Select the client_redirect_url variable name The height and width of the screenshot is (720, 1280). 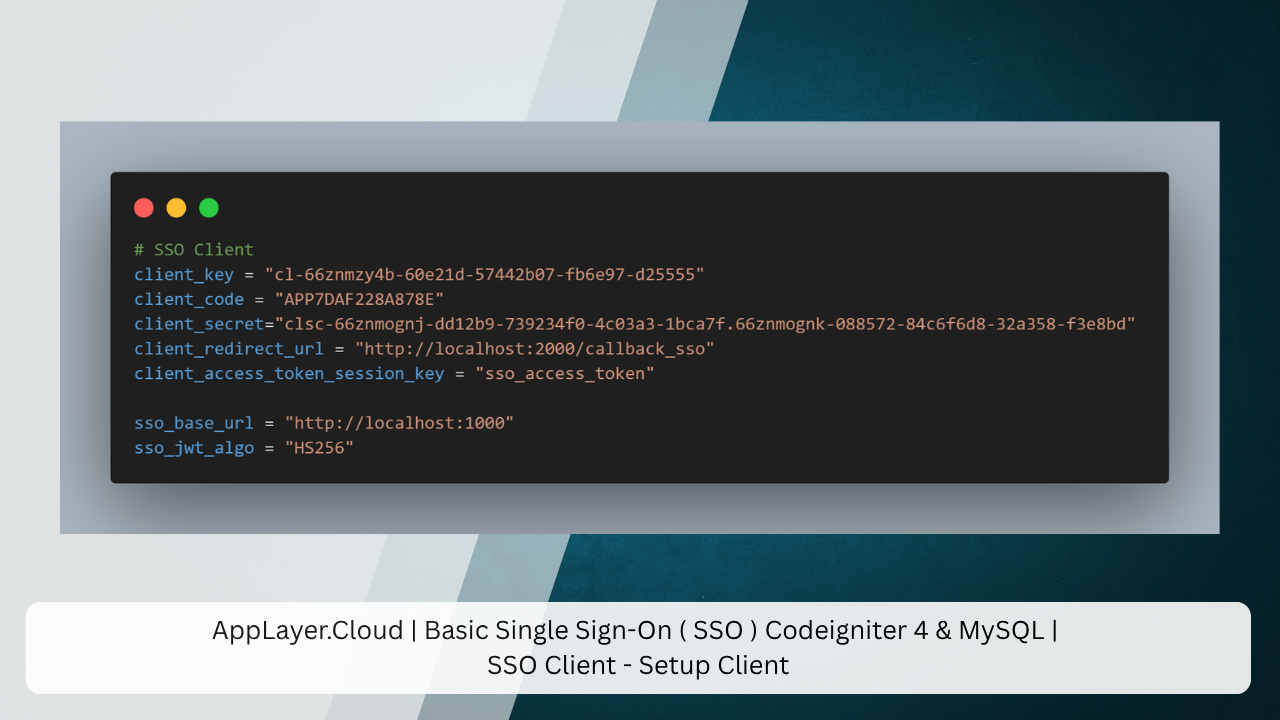pos(229,349)
